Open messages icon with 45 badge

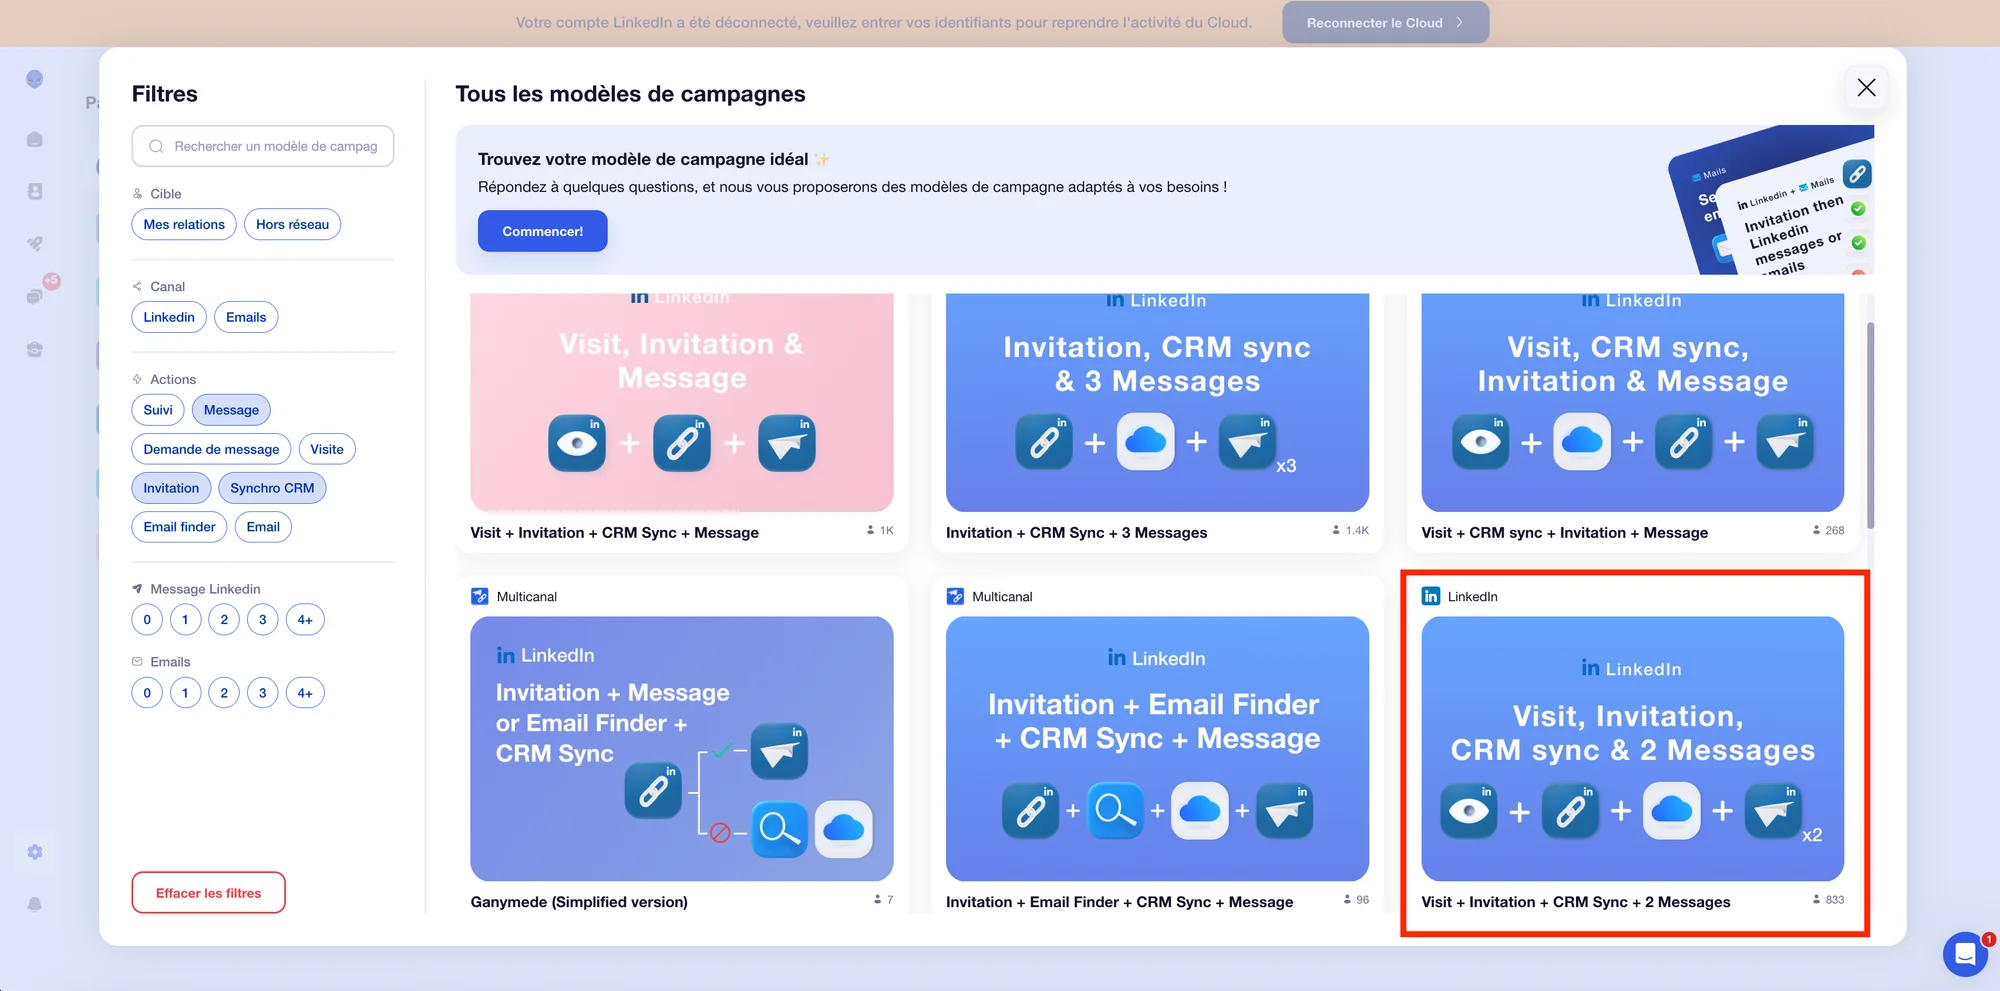coord(35,296)
